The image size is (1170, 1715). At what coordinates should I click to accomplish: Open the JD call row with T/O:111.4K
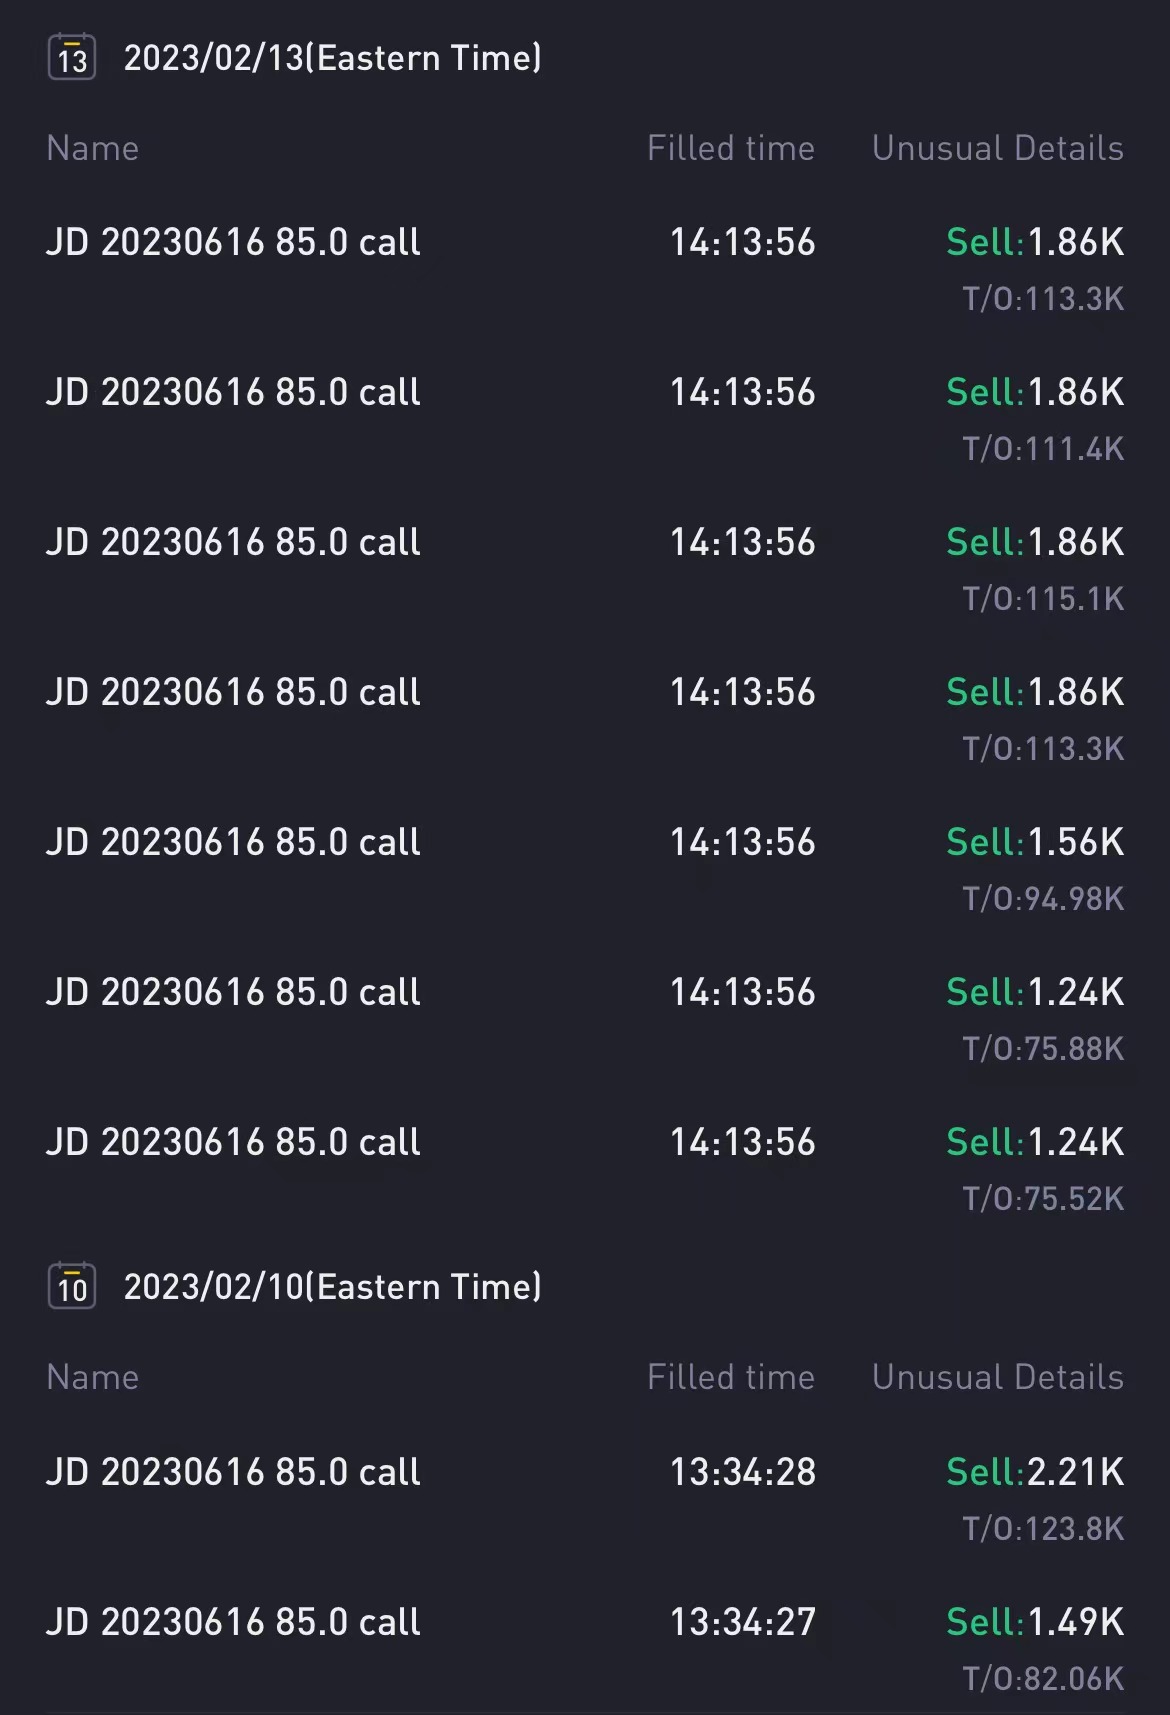coord(233,392)
